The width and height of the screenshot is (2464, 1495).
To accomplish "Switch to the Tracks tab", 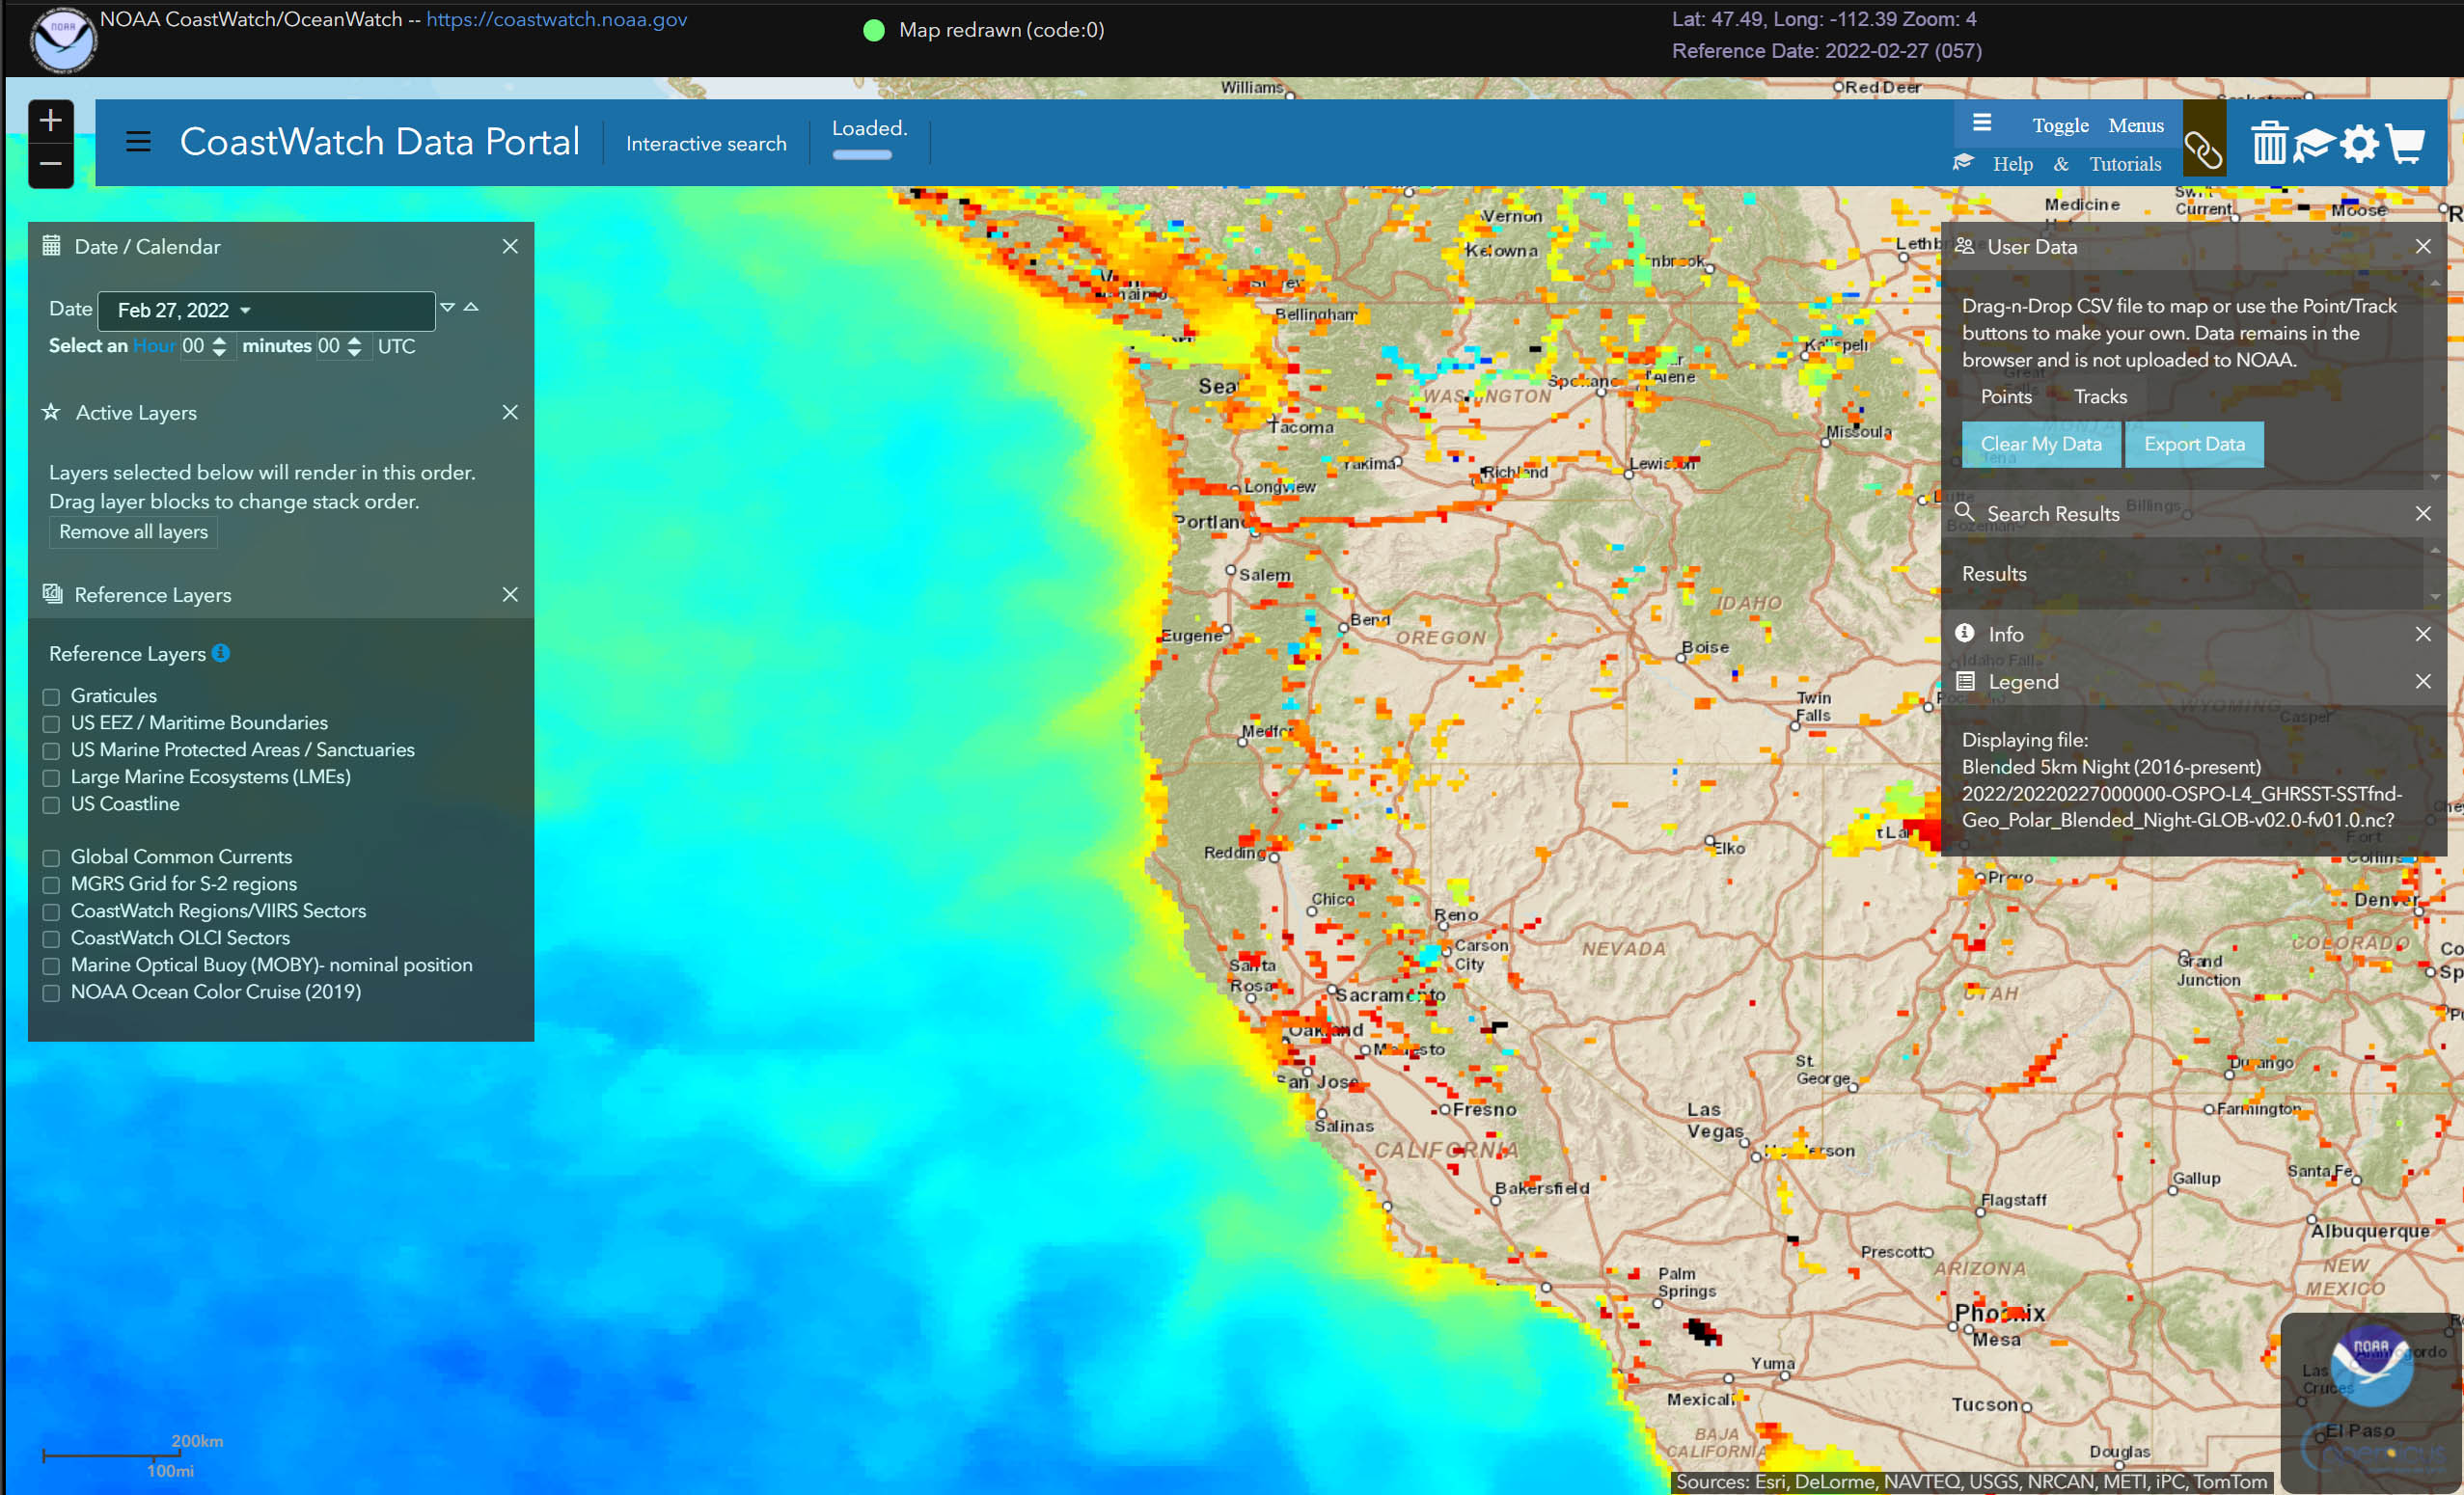I will pos(2099,397).
